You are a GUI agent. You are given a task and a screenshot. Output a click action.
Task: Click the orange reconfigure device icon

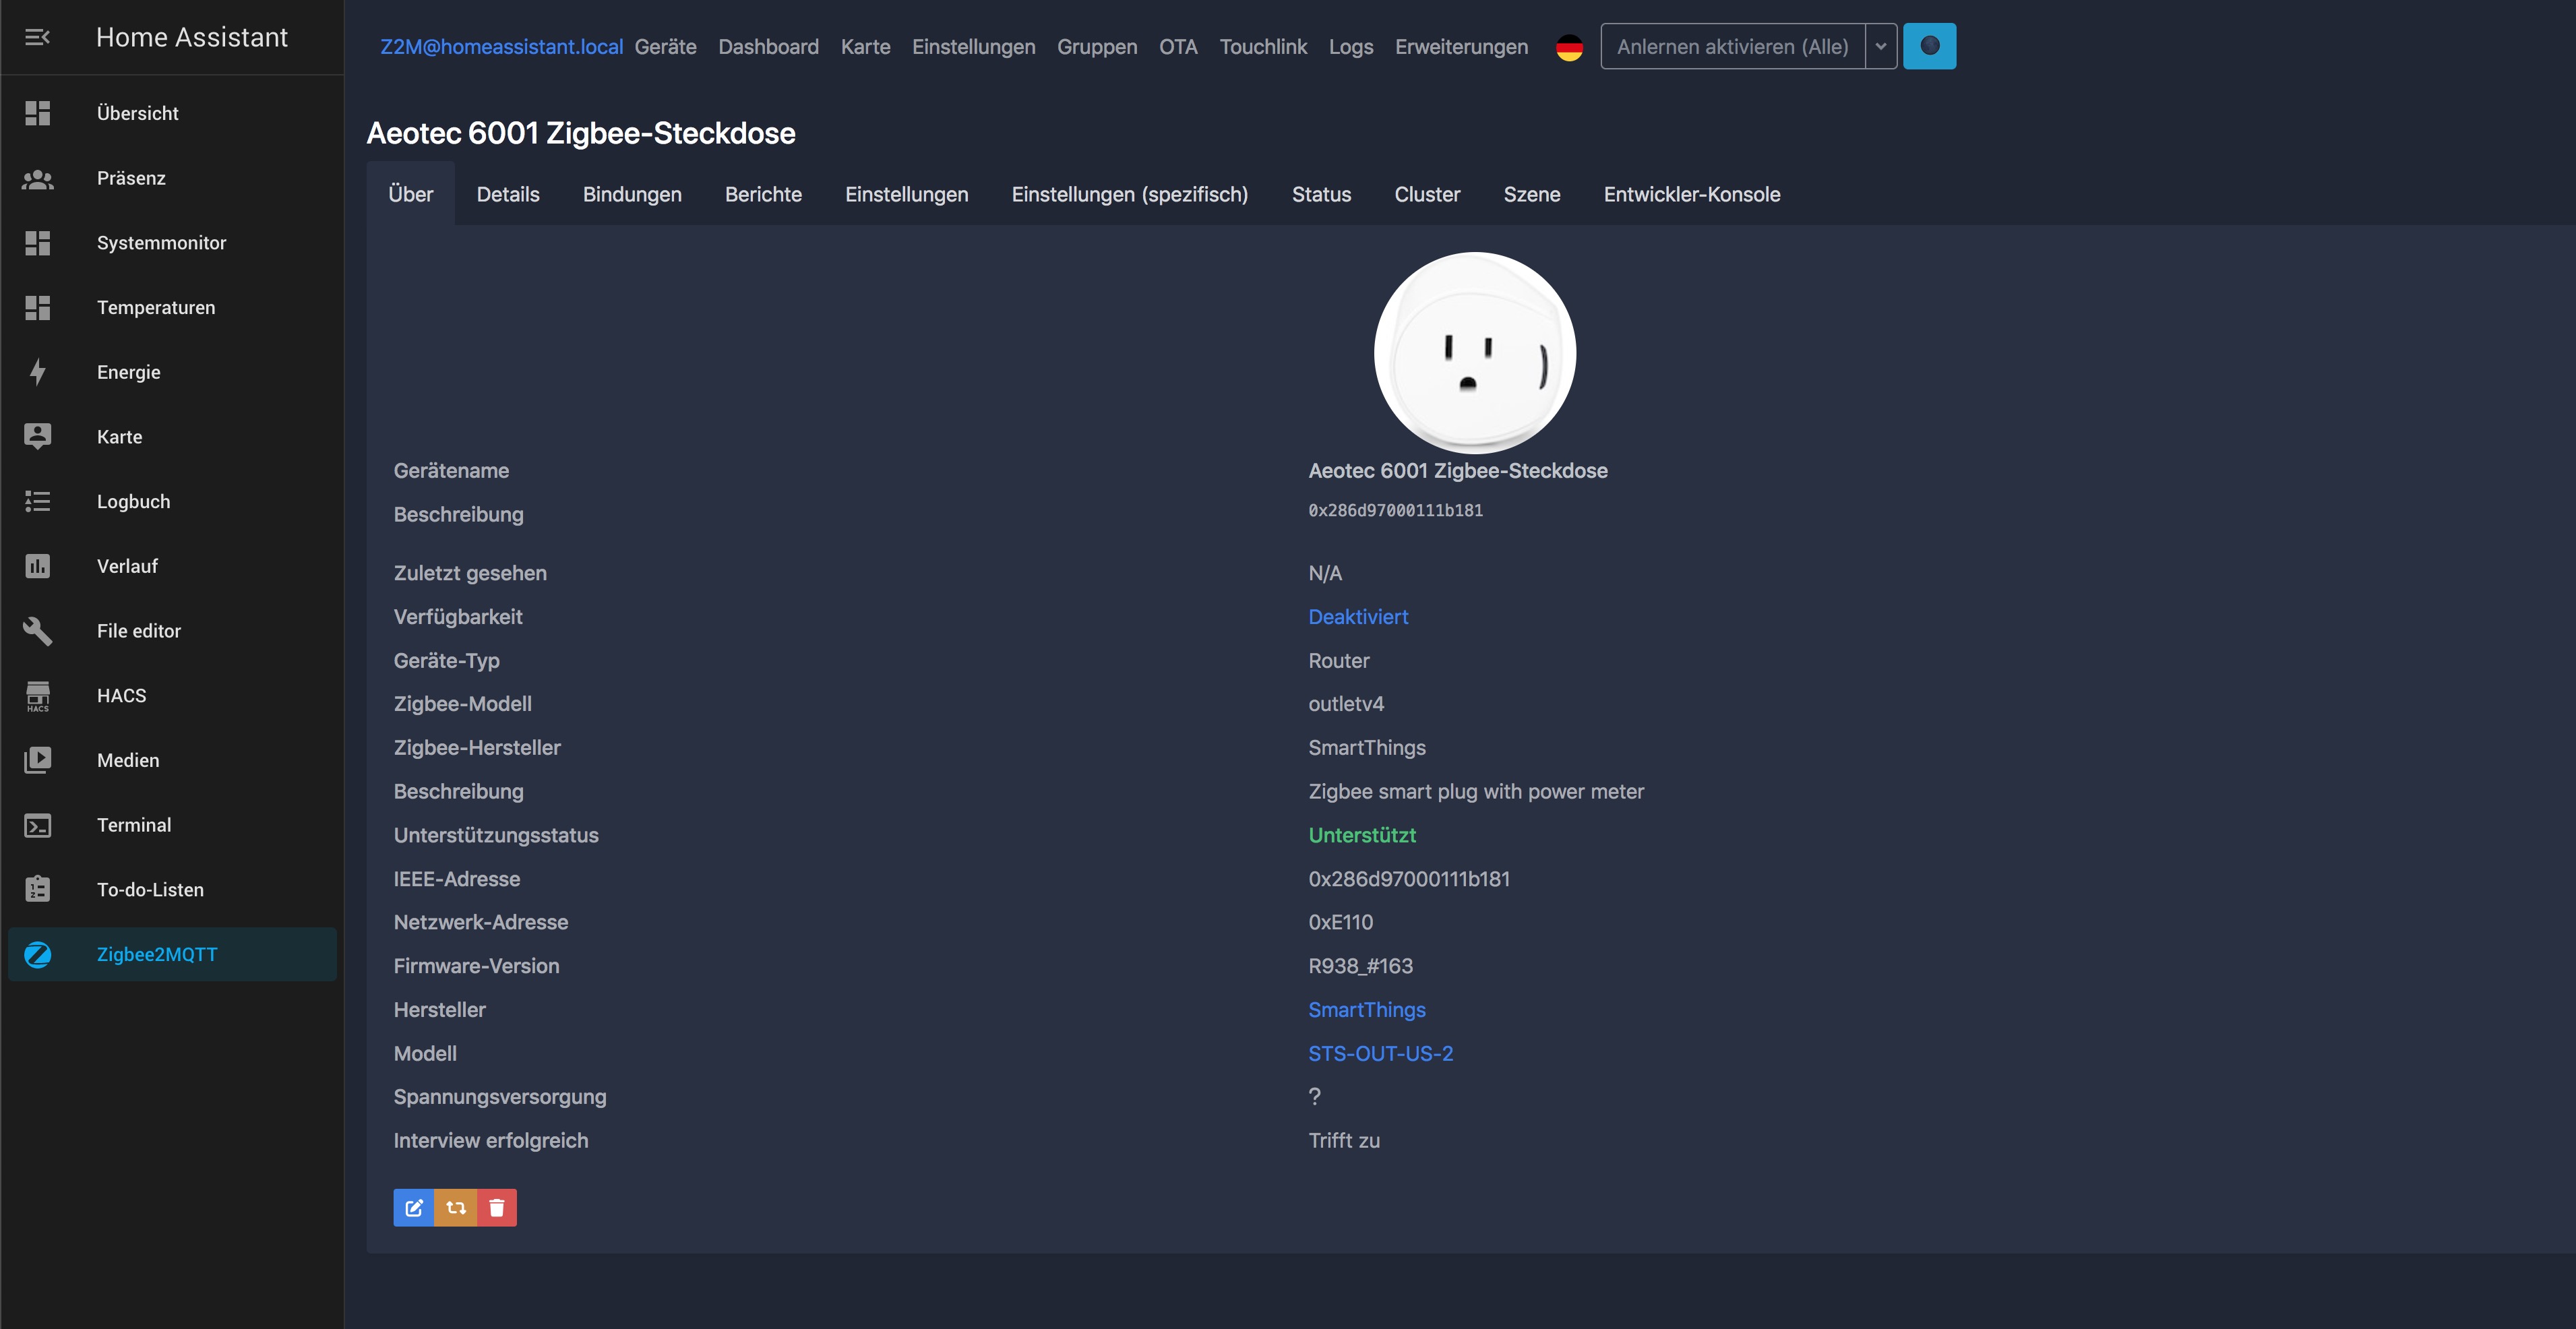tap(456, 1208)
